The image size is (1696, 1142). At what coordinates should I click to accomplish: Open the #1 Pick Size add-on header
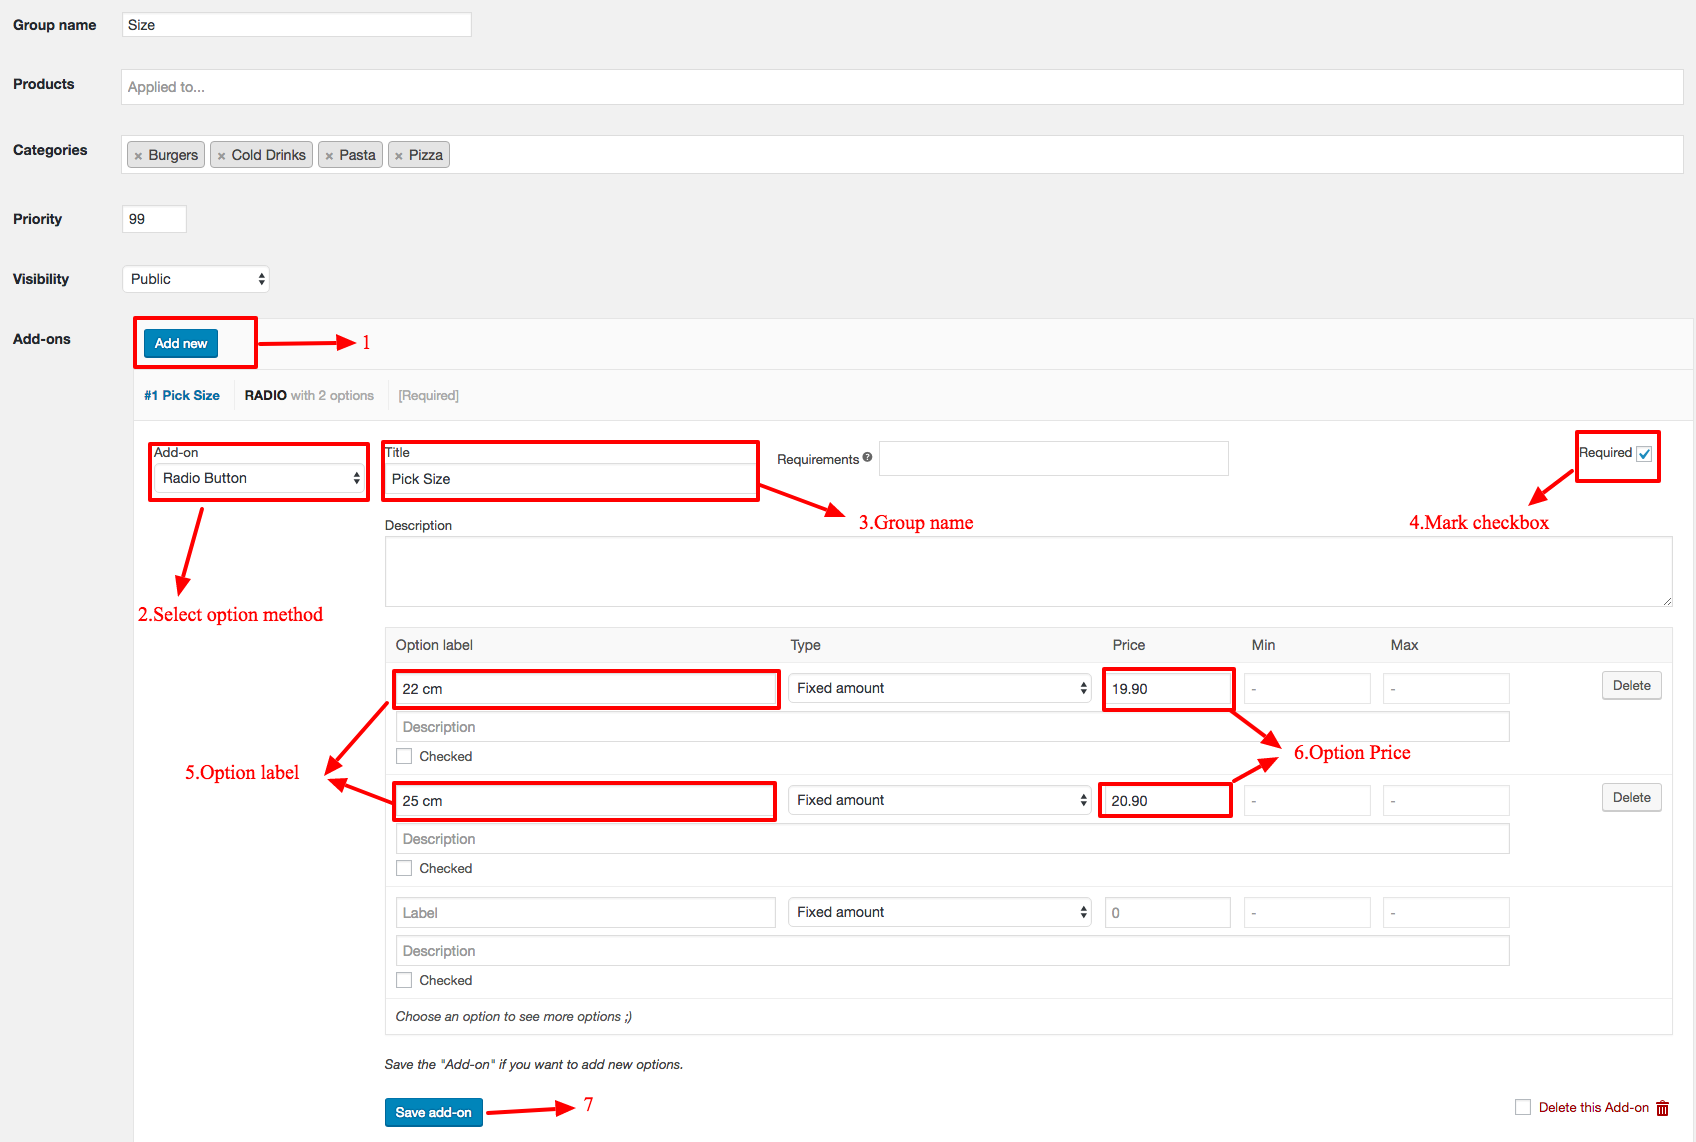pyautogui.click(x=182, y=395)
